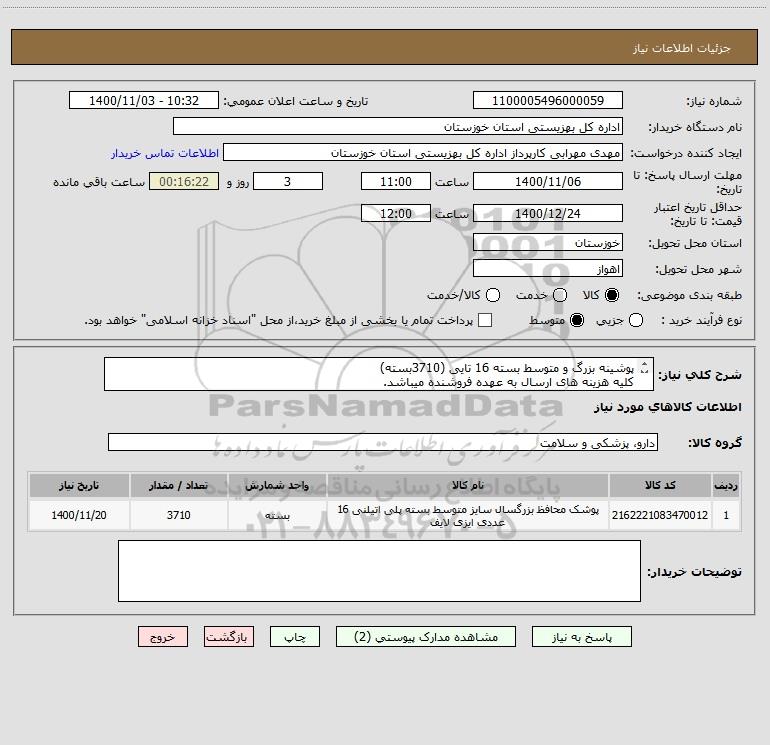The image size is (770, 745).
Task: Click the general description text box
Action: coord(379,374)
